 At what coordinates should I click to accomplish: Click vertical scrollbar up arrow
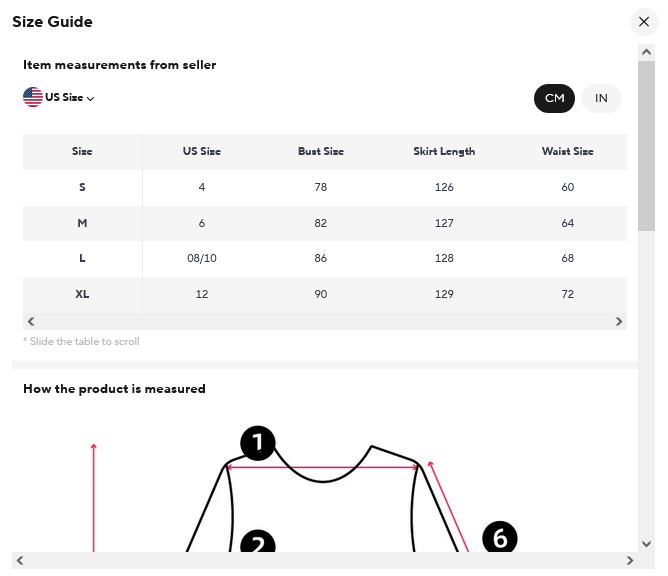point(646,52)
